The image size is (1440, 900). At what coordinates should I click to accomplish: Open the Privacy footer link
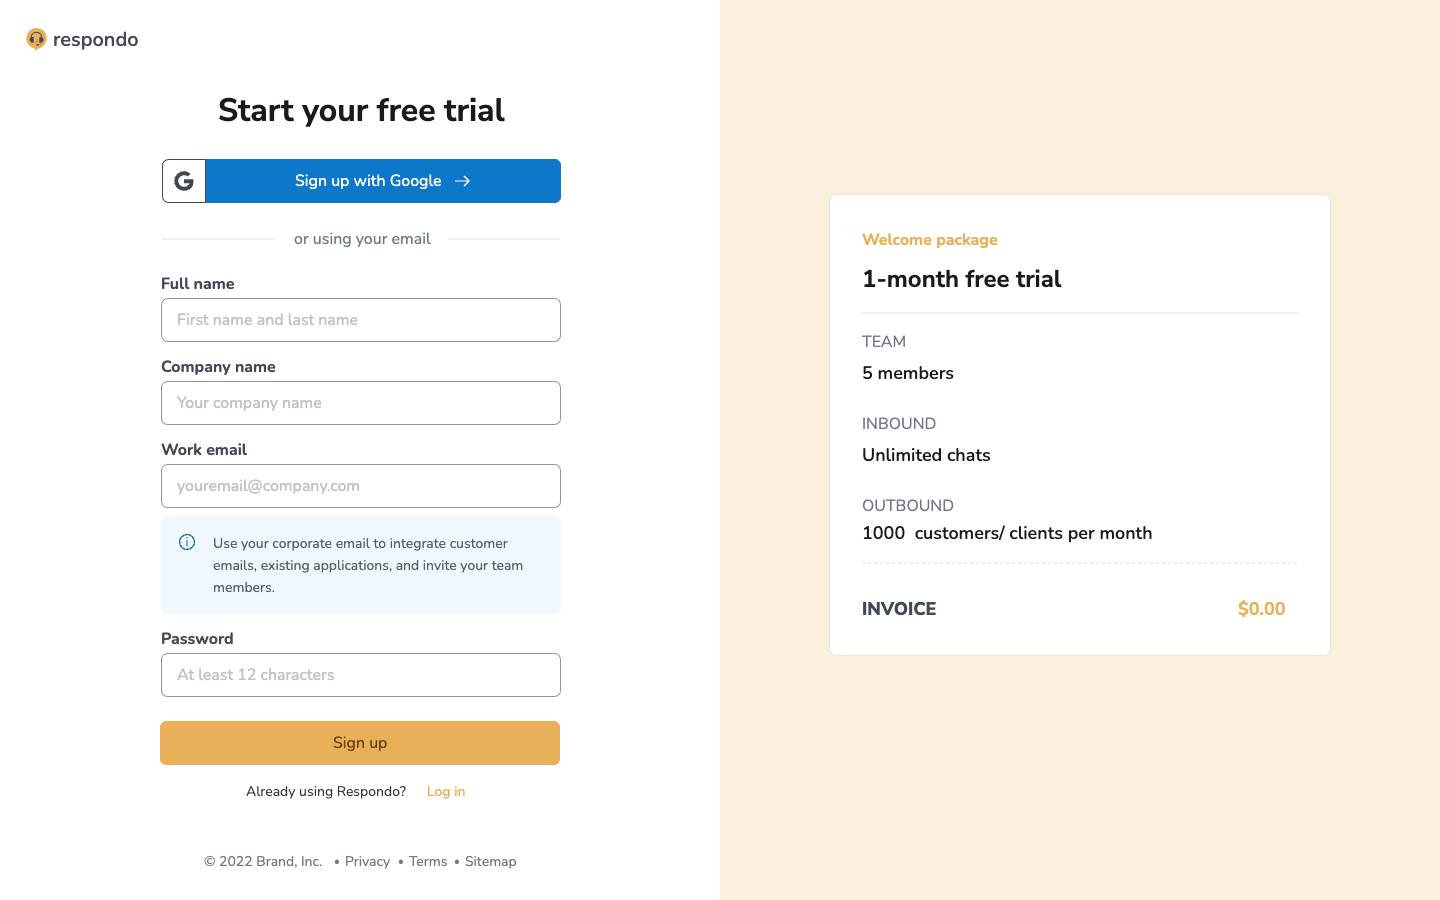click(x=367, y=861)
